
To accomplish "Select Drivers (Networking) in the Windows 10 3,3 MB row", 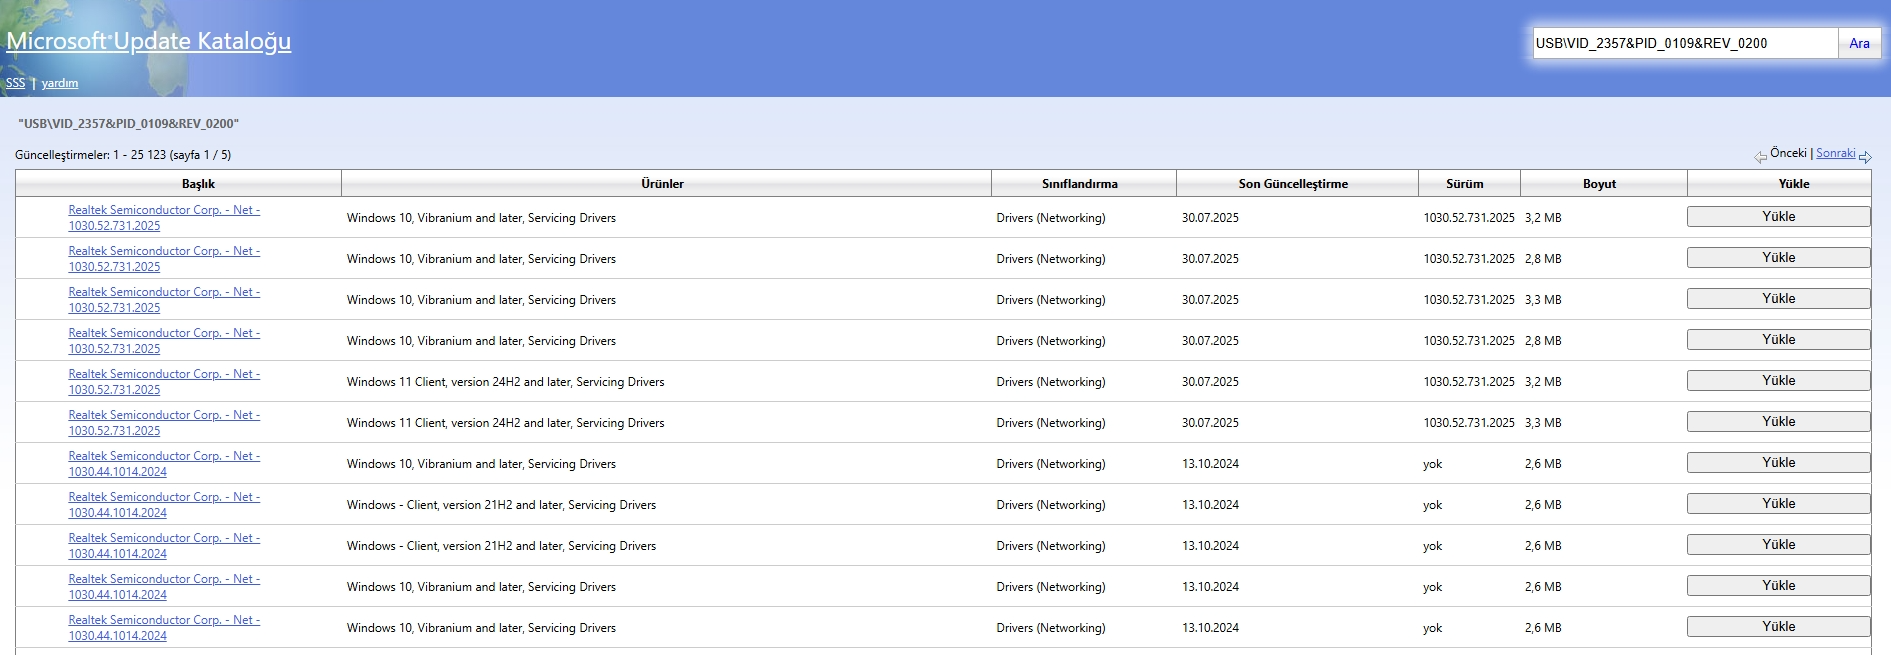I will coord(1051,300).
